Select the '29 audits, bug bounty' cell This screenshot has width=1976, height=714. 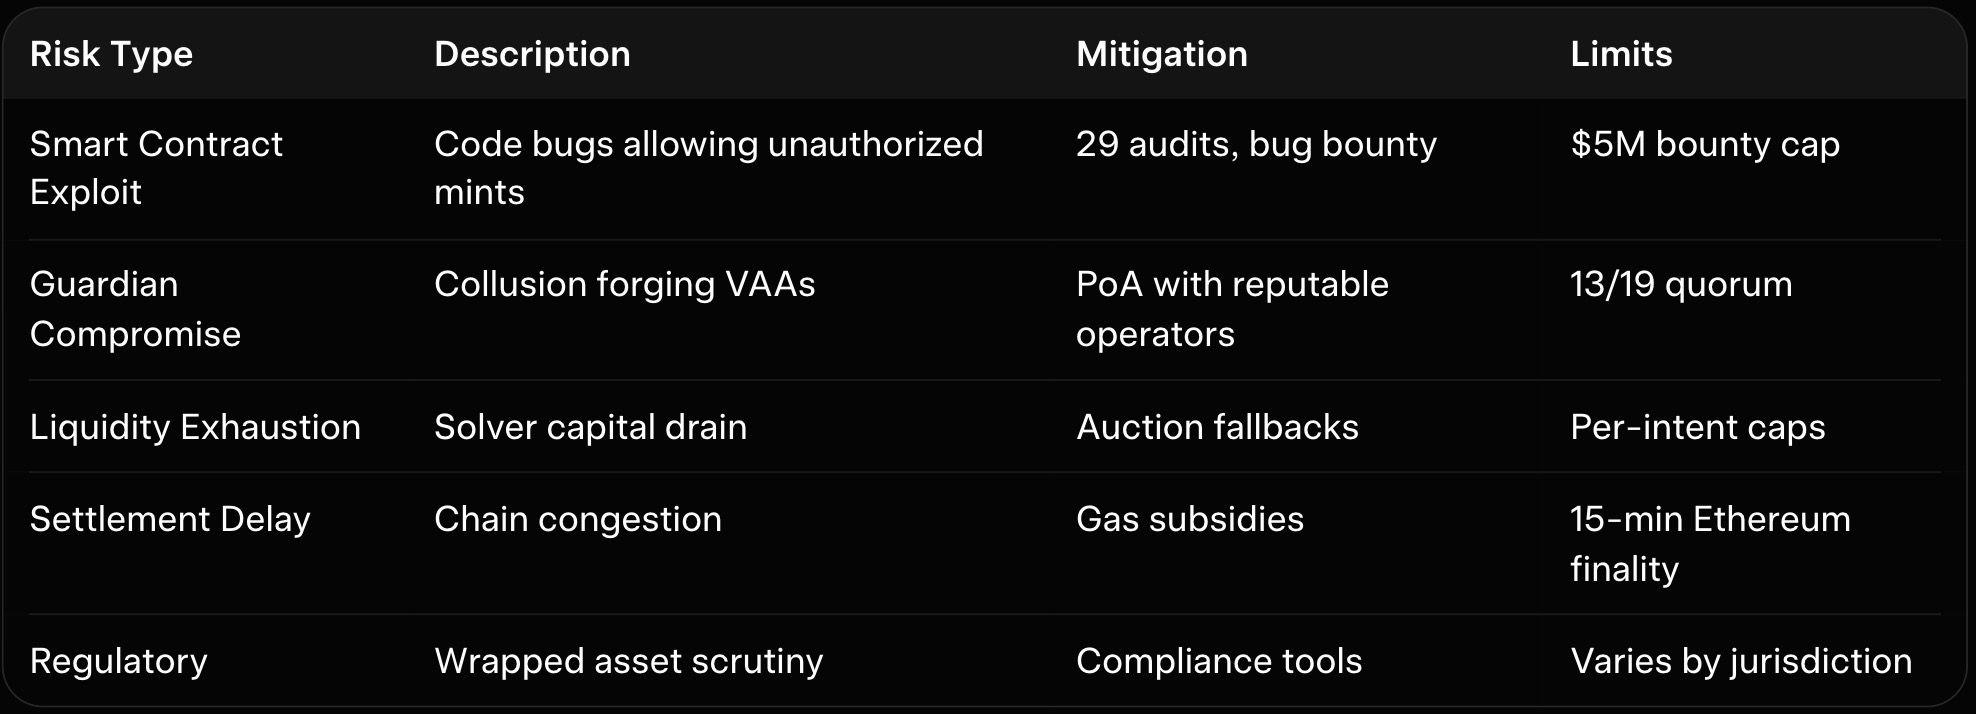point(1256,145)
